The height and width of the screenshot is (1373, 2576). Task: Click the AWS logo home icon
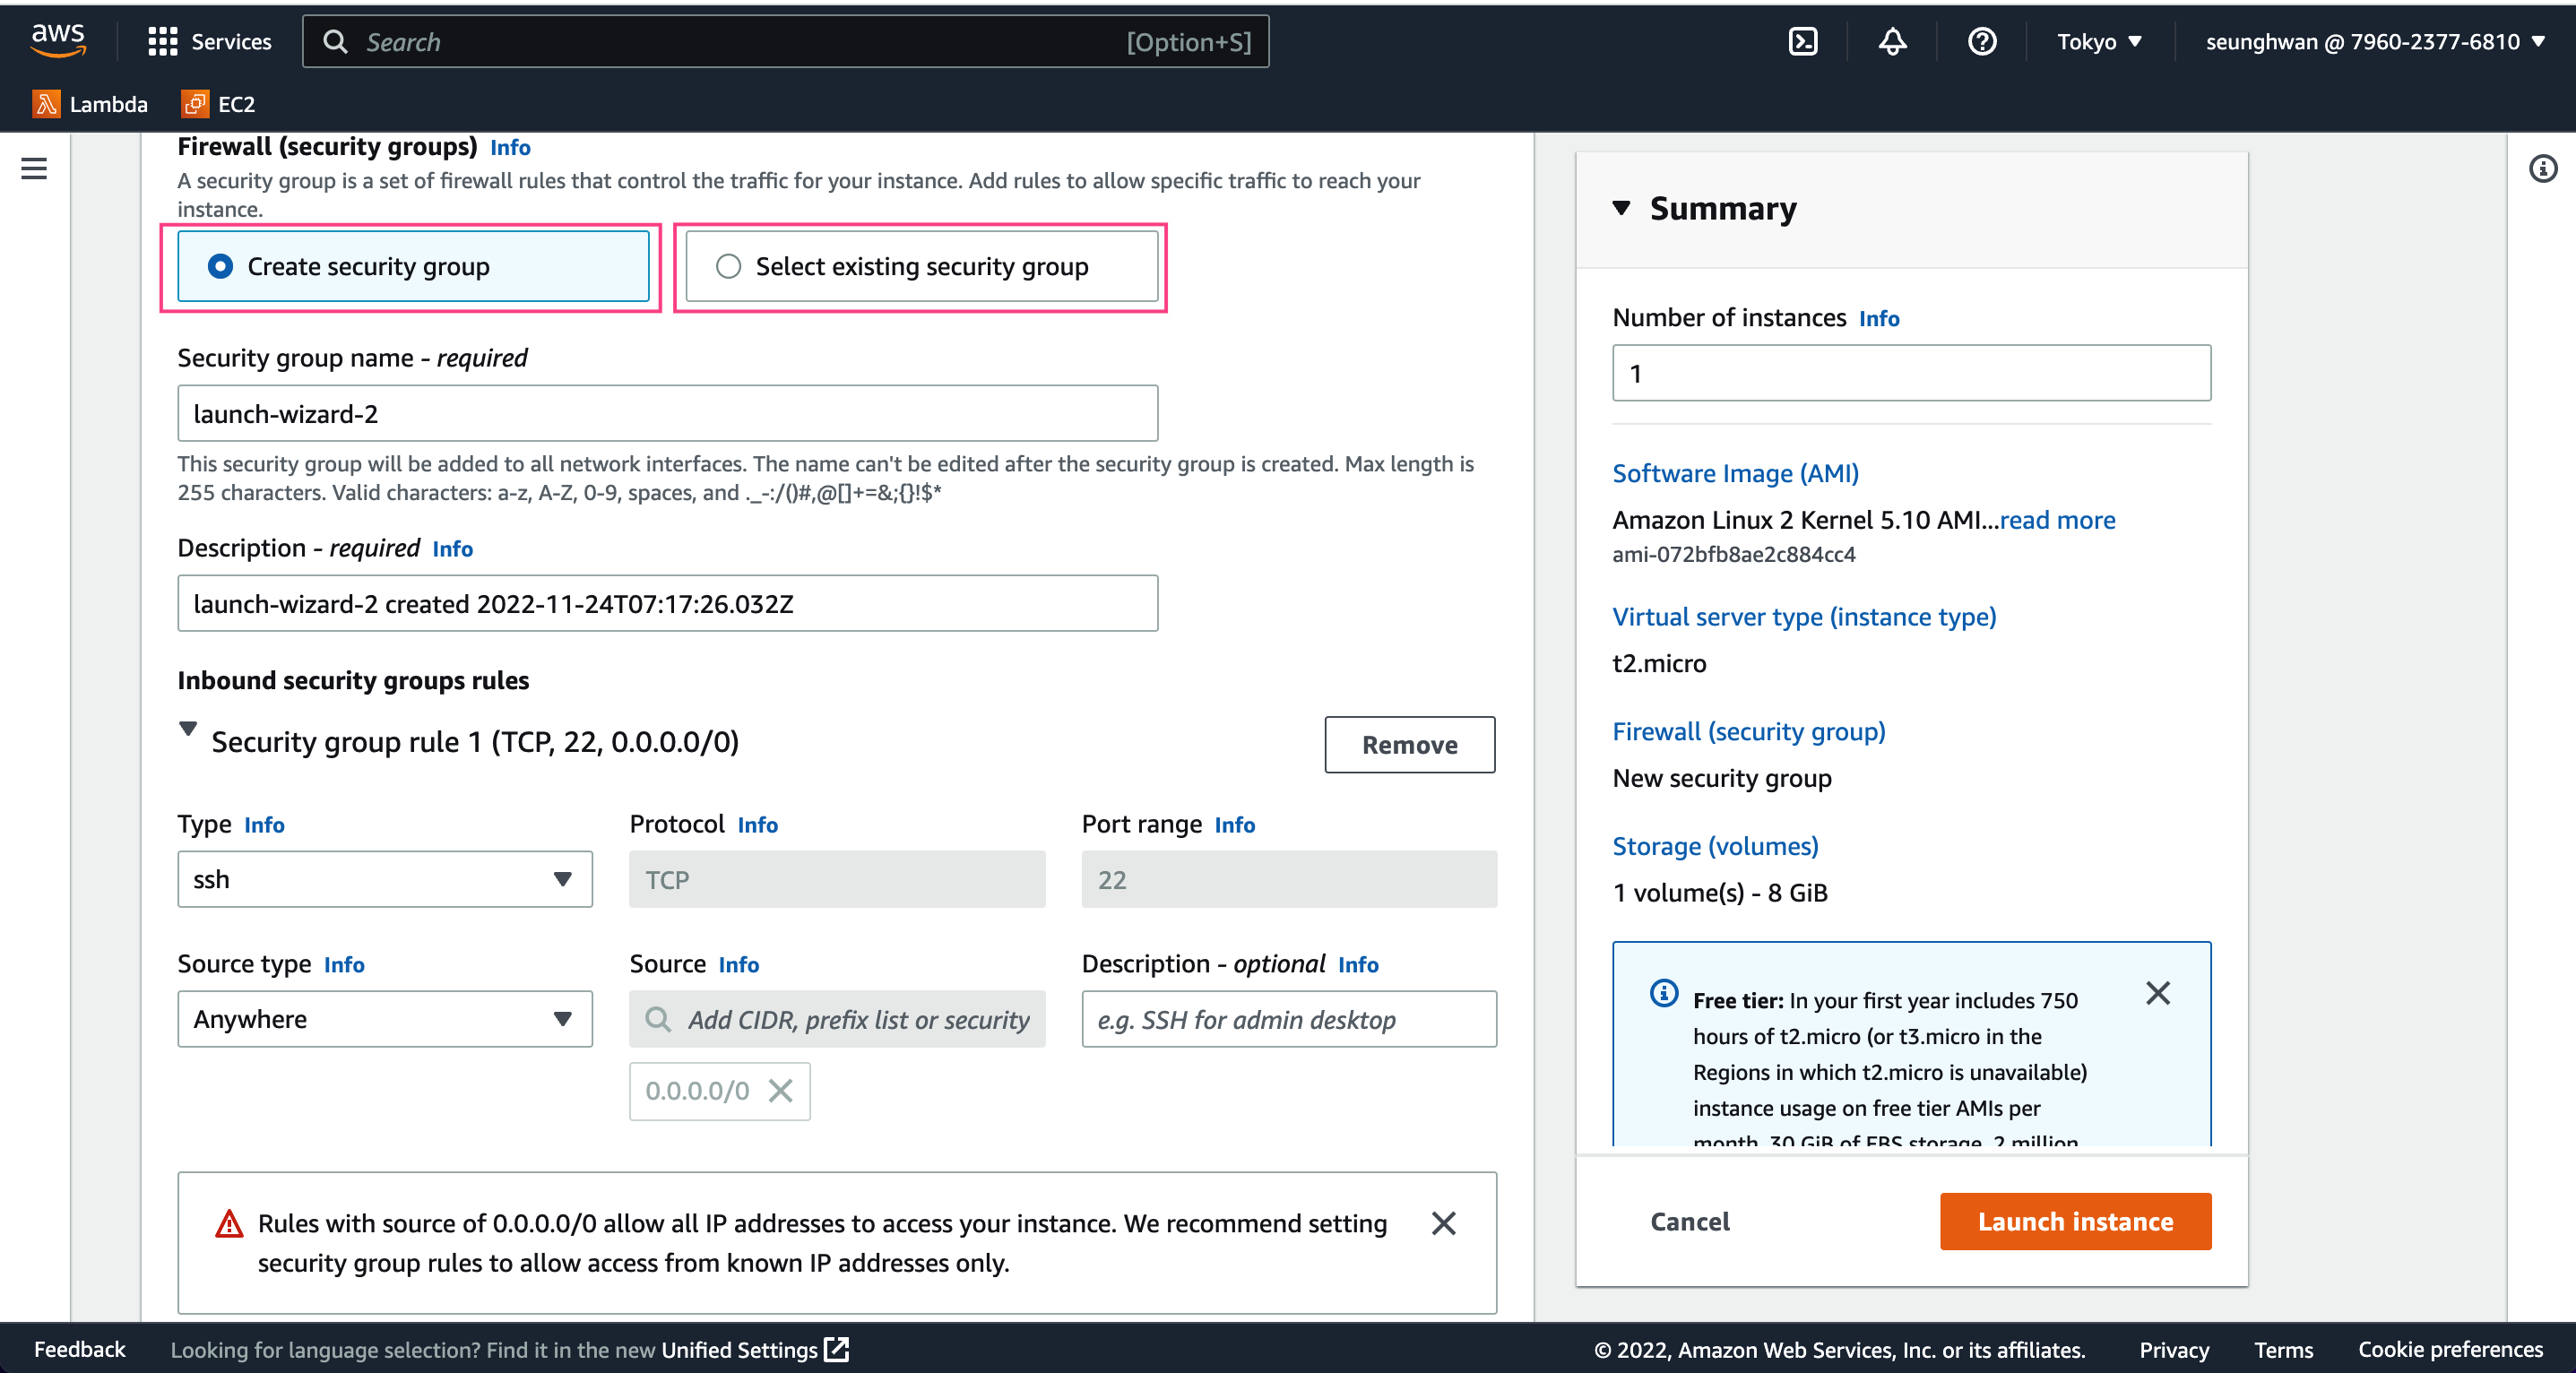[x=58, y=40]
